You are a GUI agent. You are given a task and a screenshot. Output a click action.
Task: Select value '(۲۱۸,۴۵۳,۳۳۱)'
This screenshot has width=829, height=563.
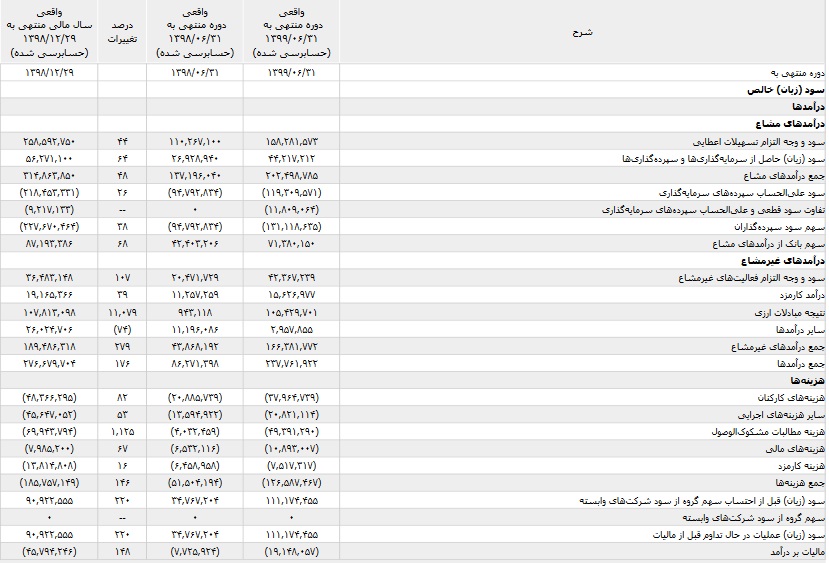tap(49, 192)
